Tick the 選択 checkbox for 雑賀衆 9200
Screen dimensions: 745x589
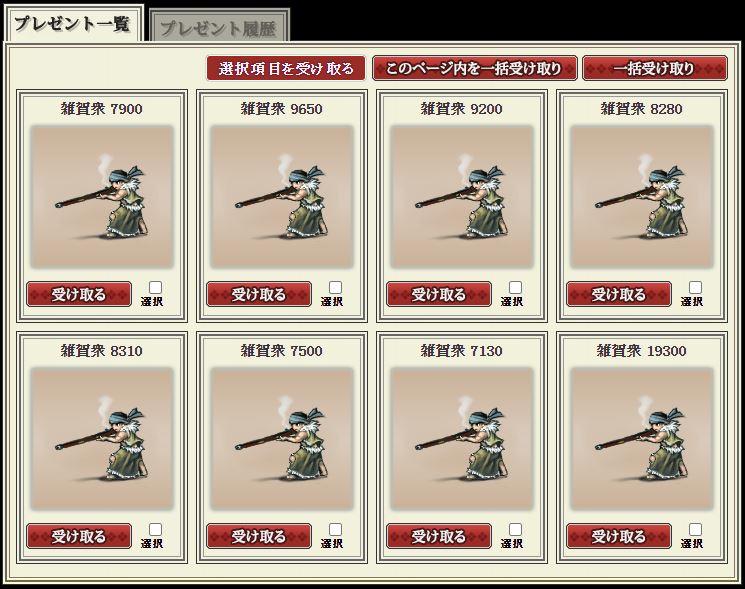tap(516, 287)
